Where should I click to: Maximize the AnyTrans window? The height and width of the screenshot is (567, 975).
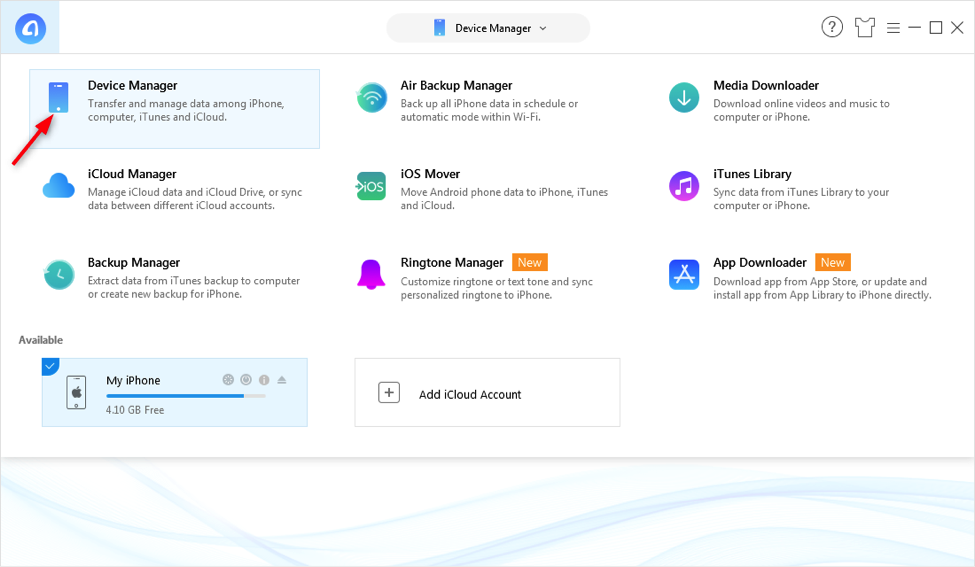(936, 28)
